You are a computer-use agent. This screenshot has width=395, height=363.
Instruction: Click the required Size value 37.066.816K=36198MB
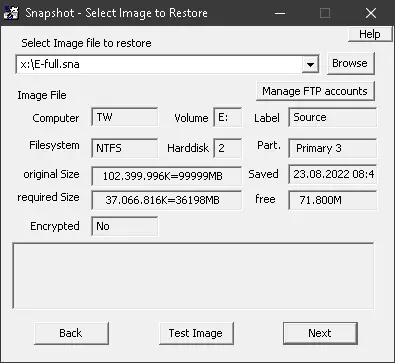pos(167,200)
